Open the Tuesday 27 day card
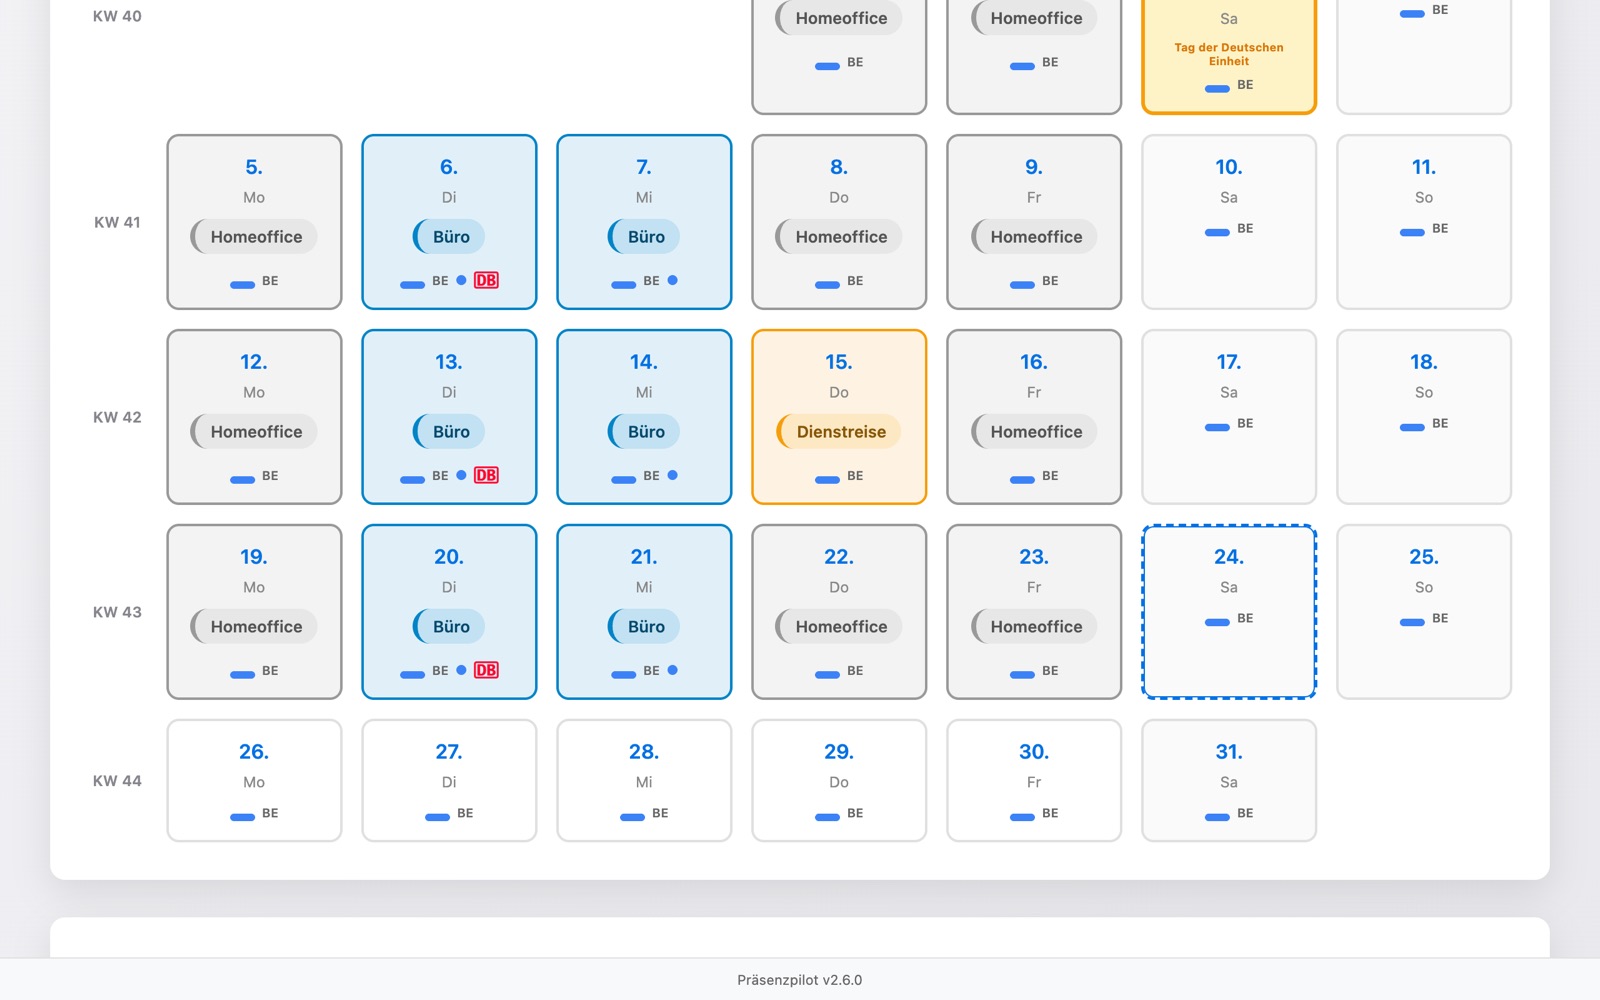Screen dimensions: 1600x1000 (449, 781)
